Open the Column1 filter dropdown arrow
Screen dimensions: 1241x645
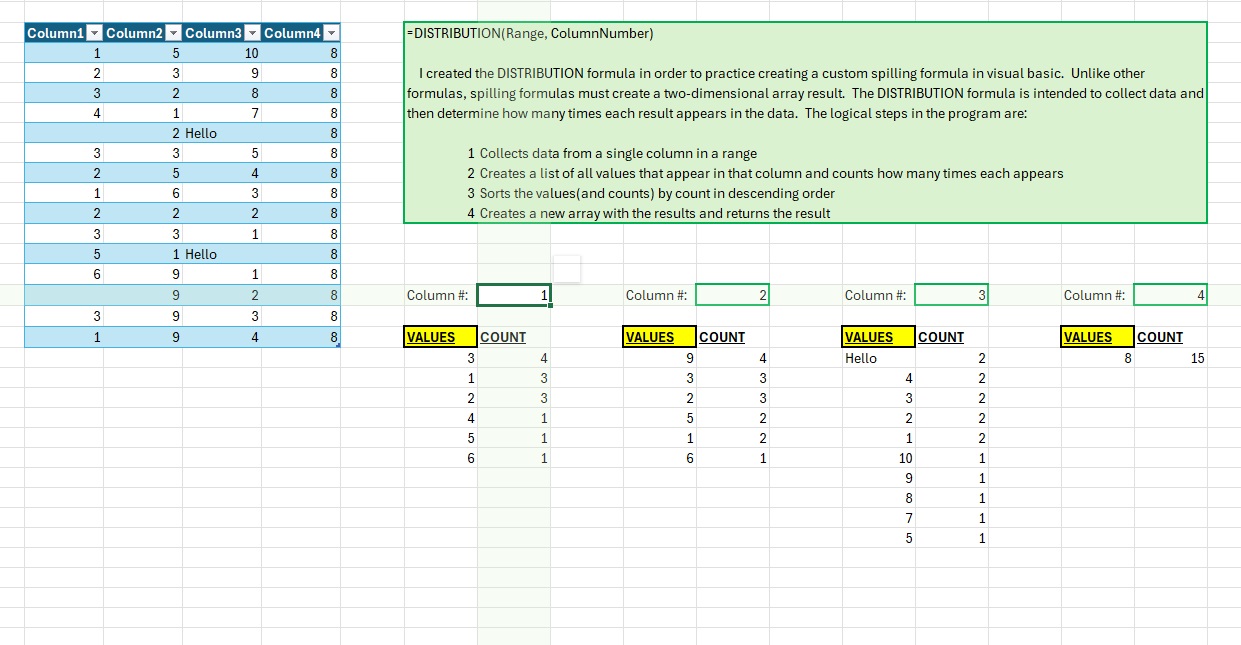tap(95, 34)
